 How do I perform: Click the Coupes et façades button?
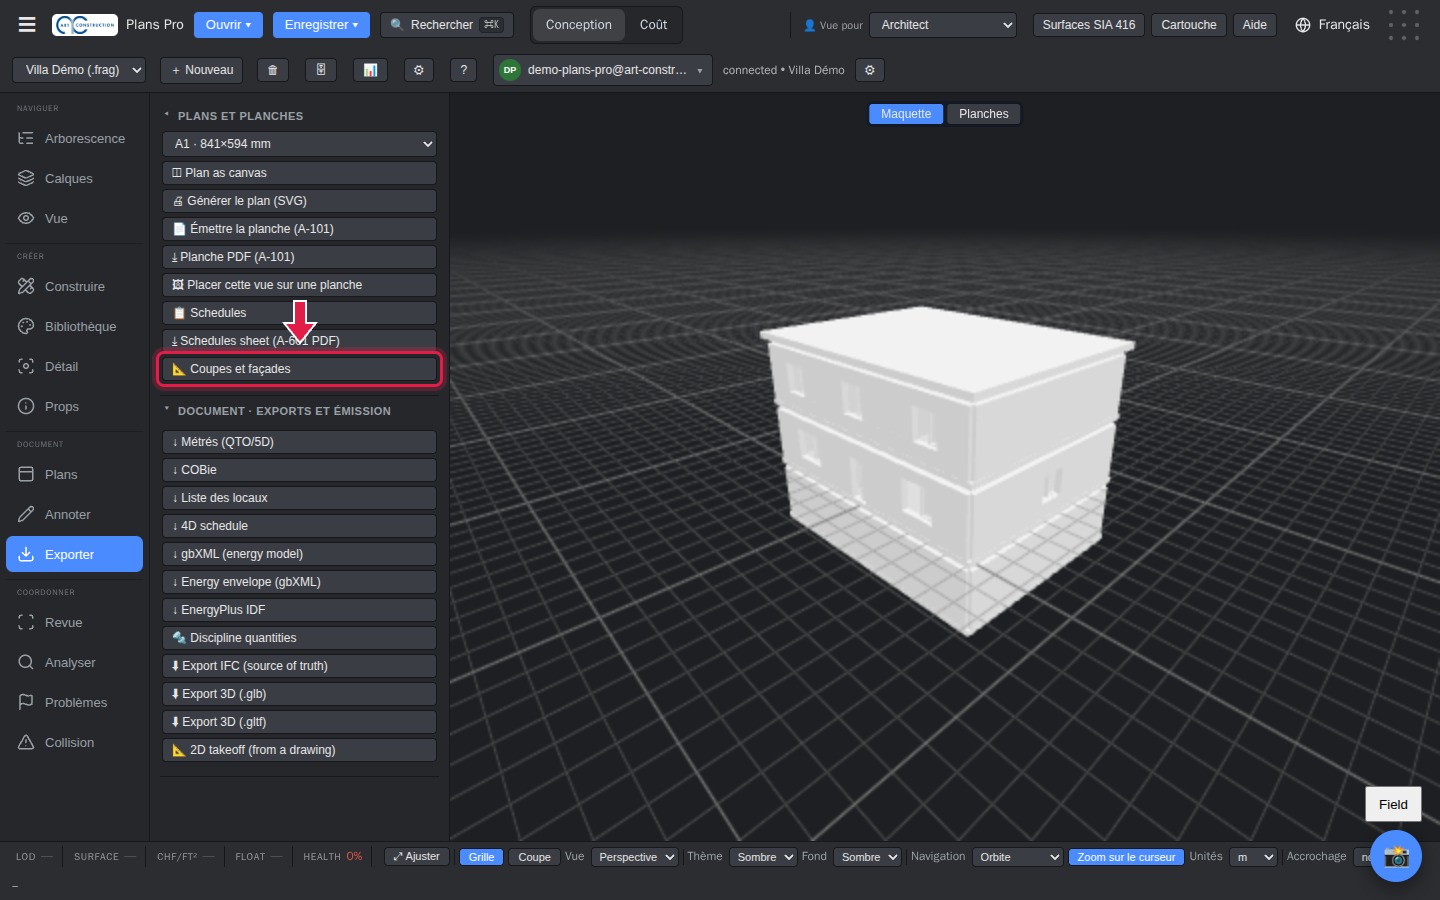point(299,369)
